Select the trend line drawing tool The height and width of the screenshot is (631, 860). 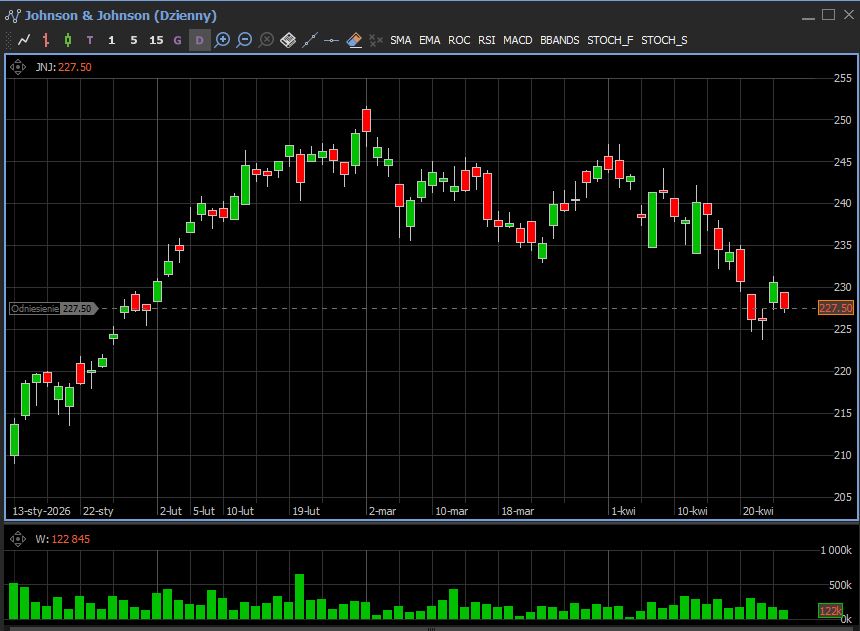point(310,40)
